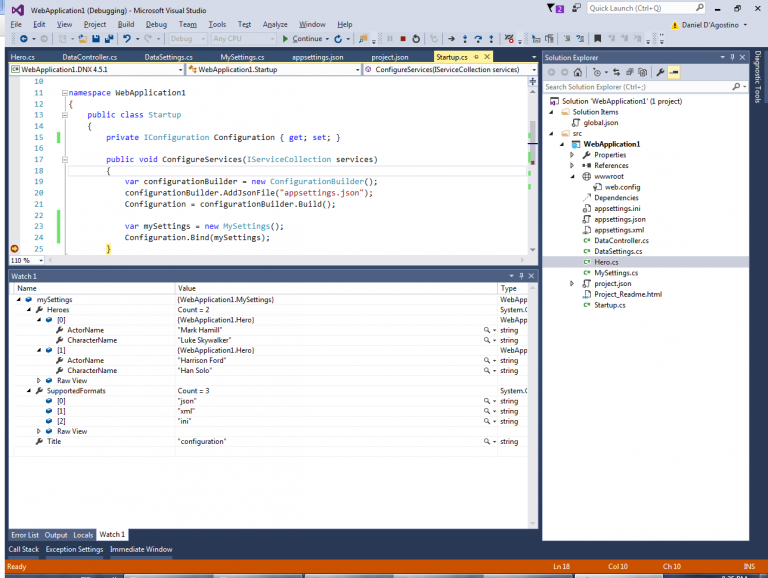Collapse the mySettings watch node
Image resolution: width=768 pixels, height=578 pixels.
coord(19,299)
